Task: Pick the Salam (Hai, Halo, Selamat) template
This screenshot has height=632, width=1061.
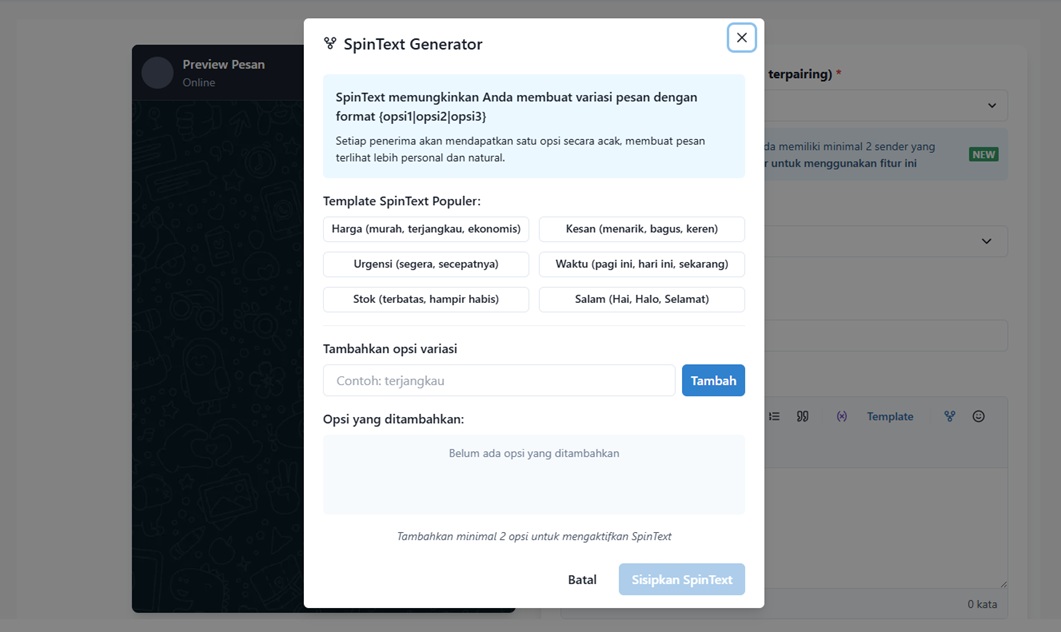Action: 642,299
